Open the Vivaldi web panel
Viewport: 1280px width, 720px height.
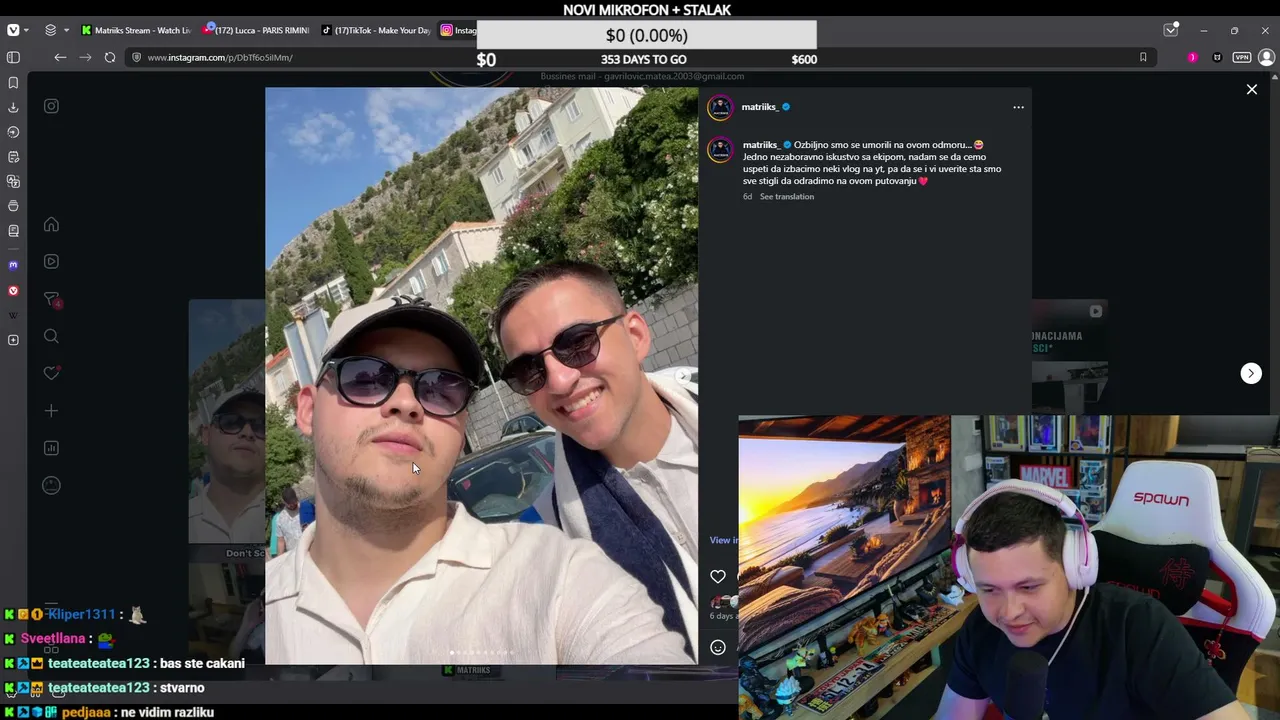coord(13,290)
